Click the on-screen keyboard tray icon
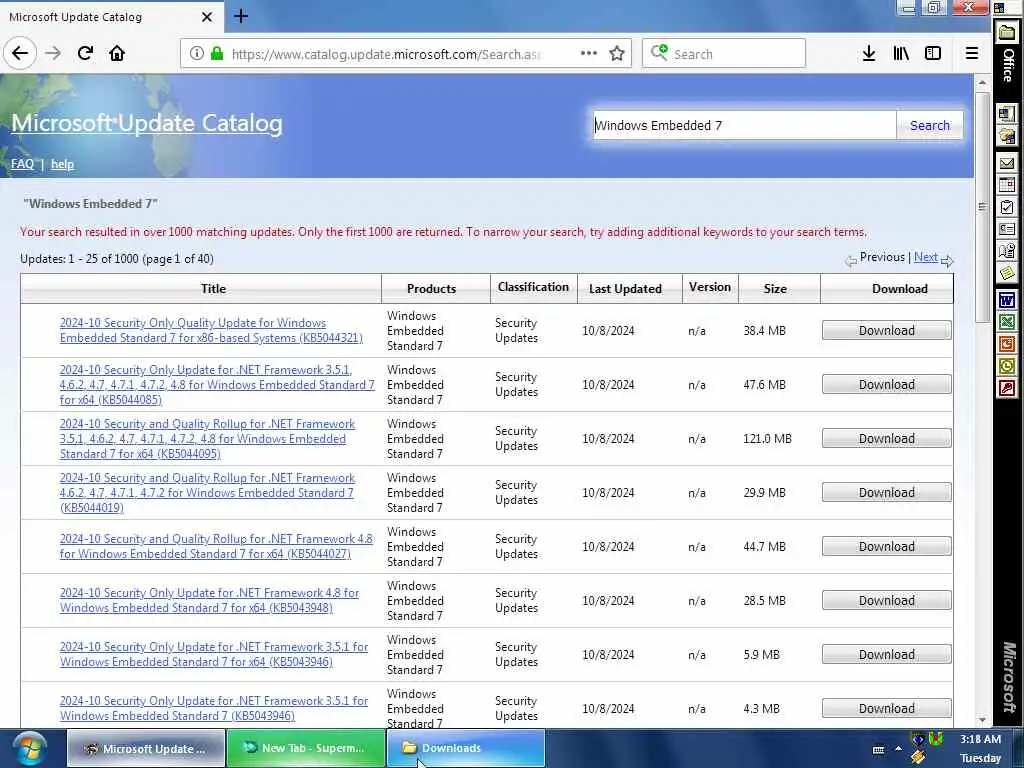The width and height of the screenshot is (1024, 768). click(x=878, y=749)
